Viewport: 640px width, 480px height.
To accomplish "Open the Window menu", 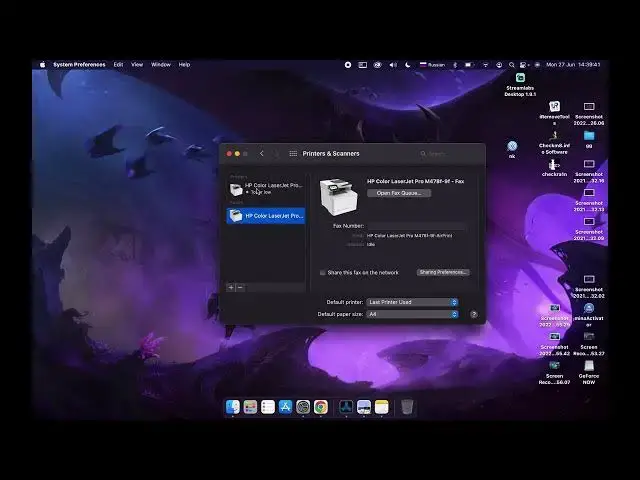I will (x=161, y=64).
